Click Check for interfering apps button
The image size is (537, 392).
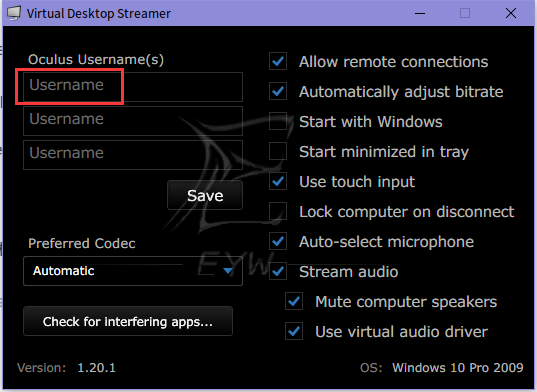[128, 321]
